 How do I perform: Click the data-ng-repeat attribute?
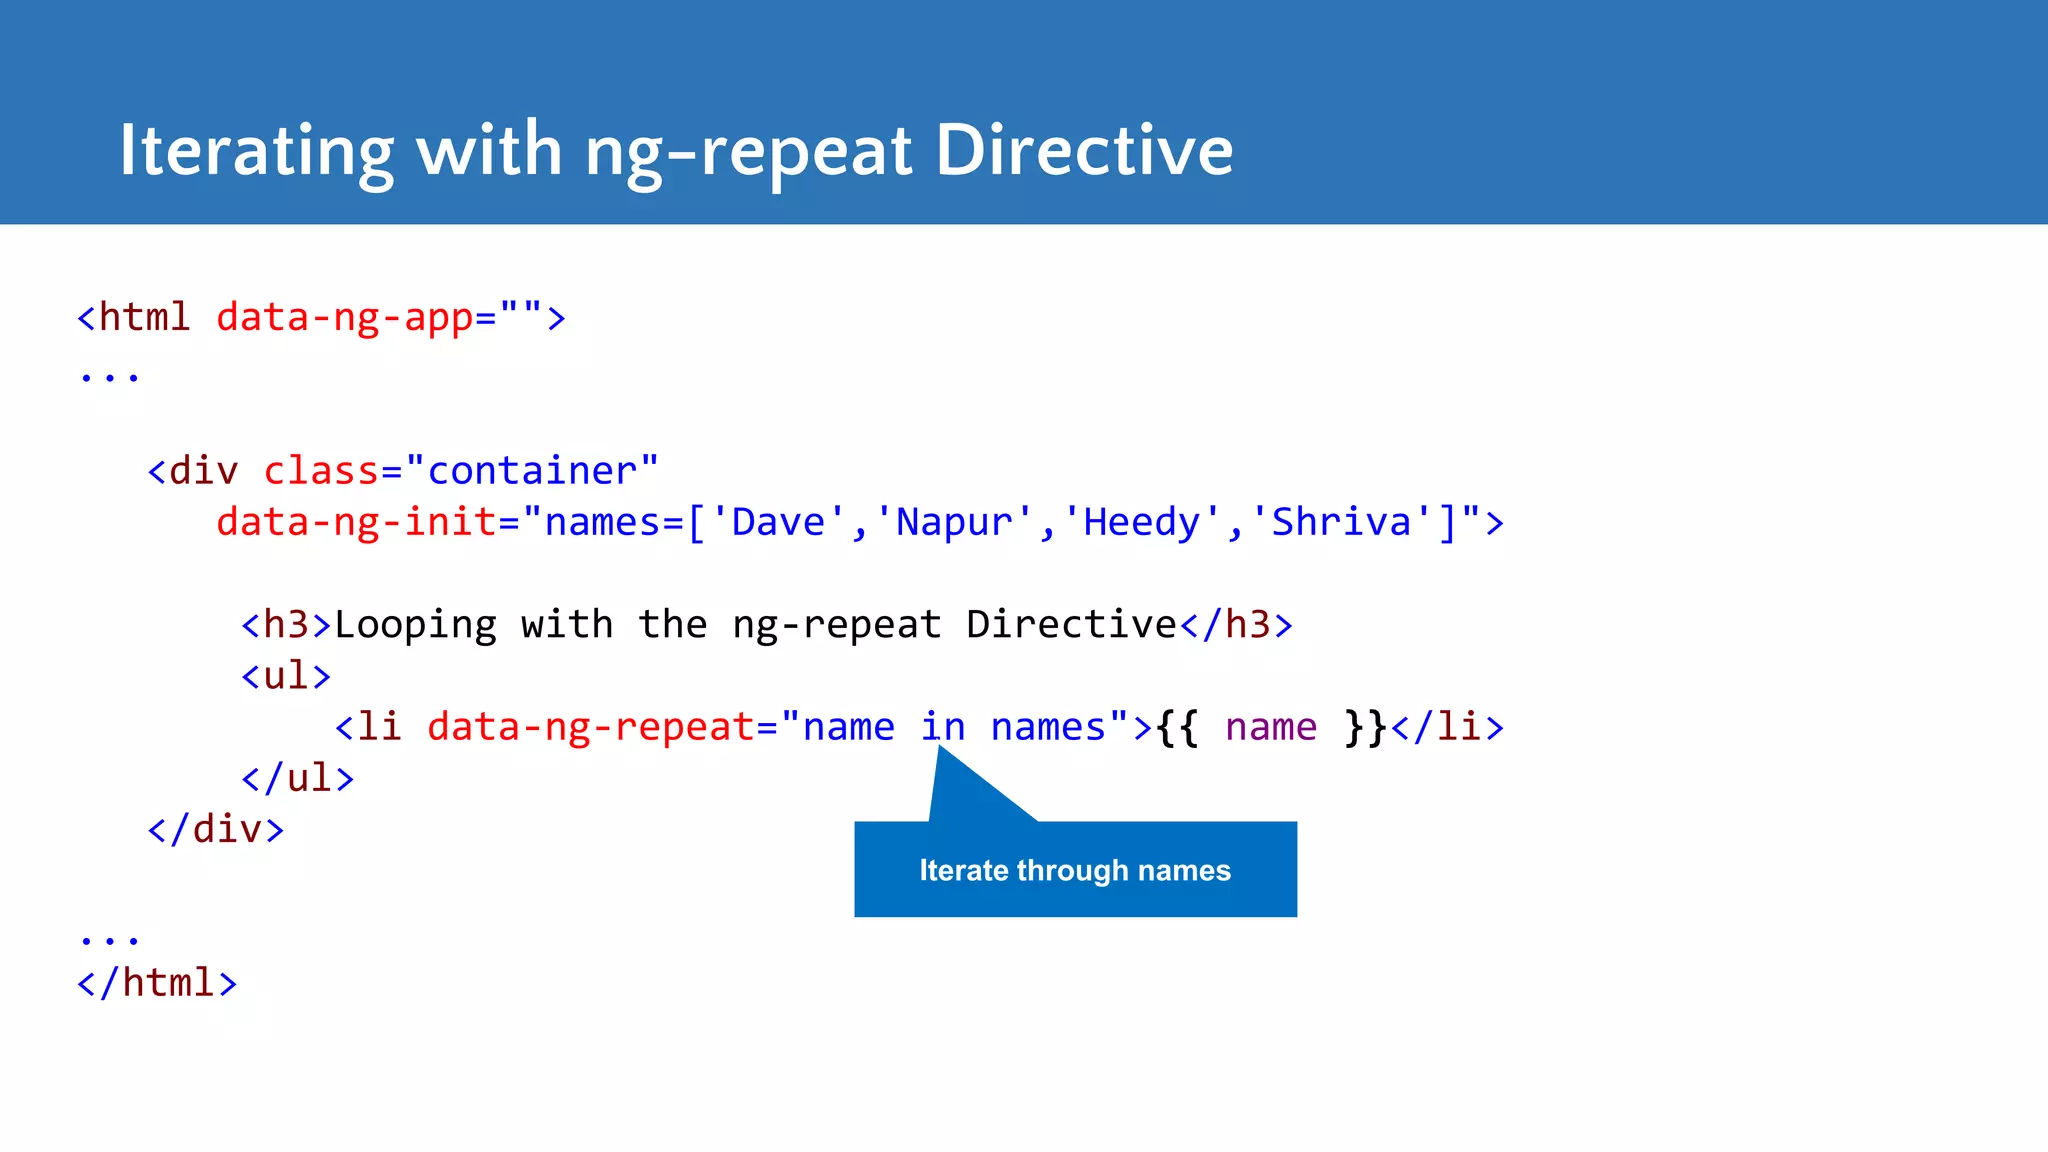tap(590, 727)
